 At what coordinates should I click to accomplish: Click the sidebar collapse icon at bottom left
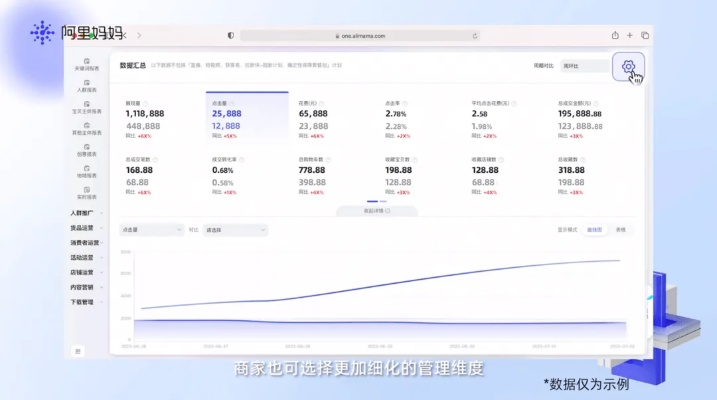[x=78, y=350]
